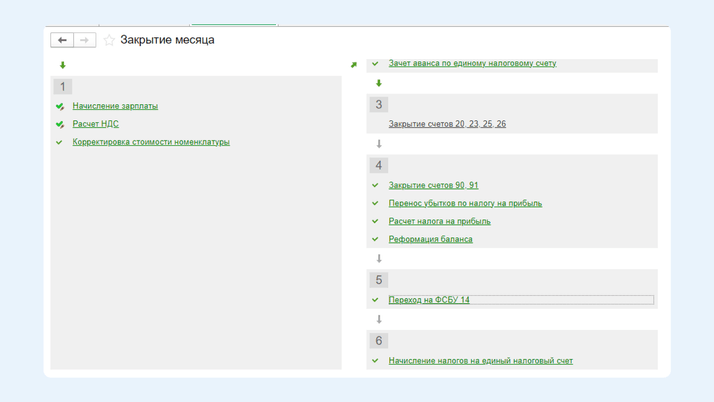Select the step 4 number header
The image size is (714, 402).
(x=379, y=165)
